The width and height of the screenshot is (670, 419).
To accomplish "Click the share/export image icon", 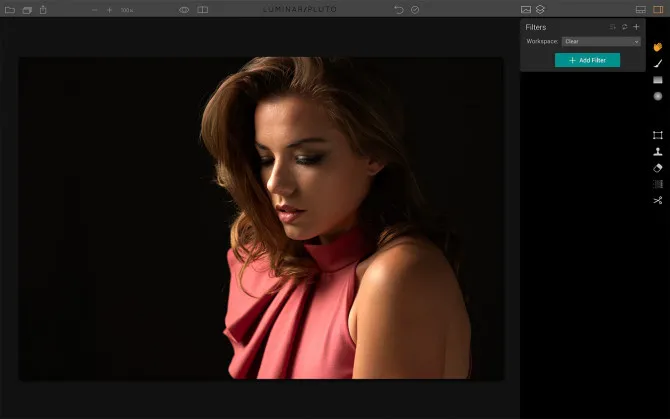I will click(43, 10).
